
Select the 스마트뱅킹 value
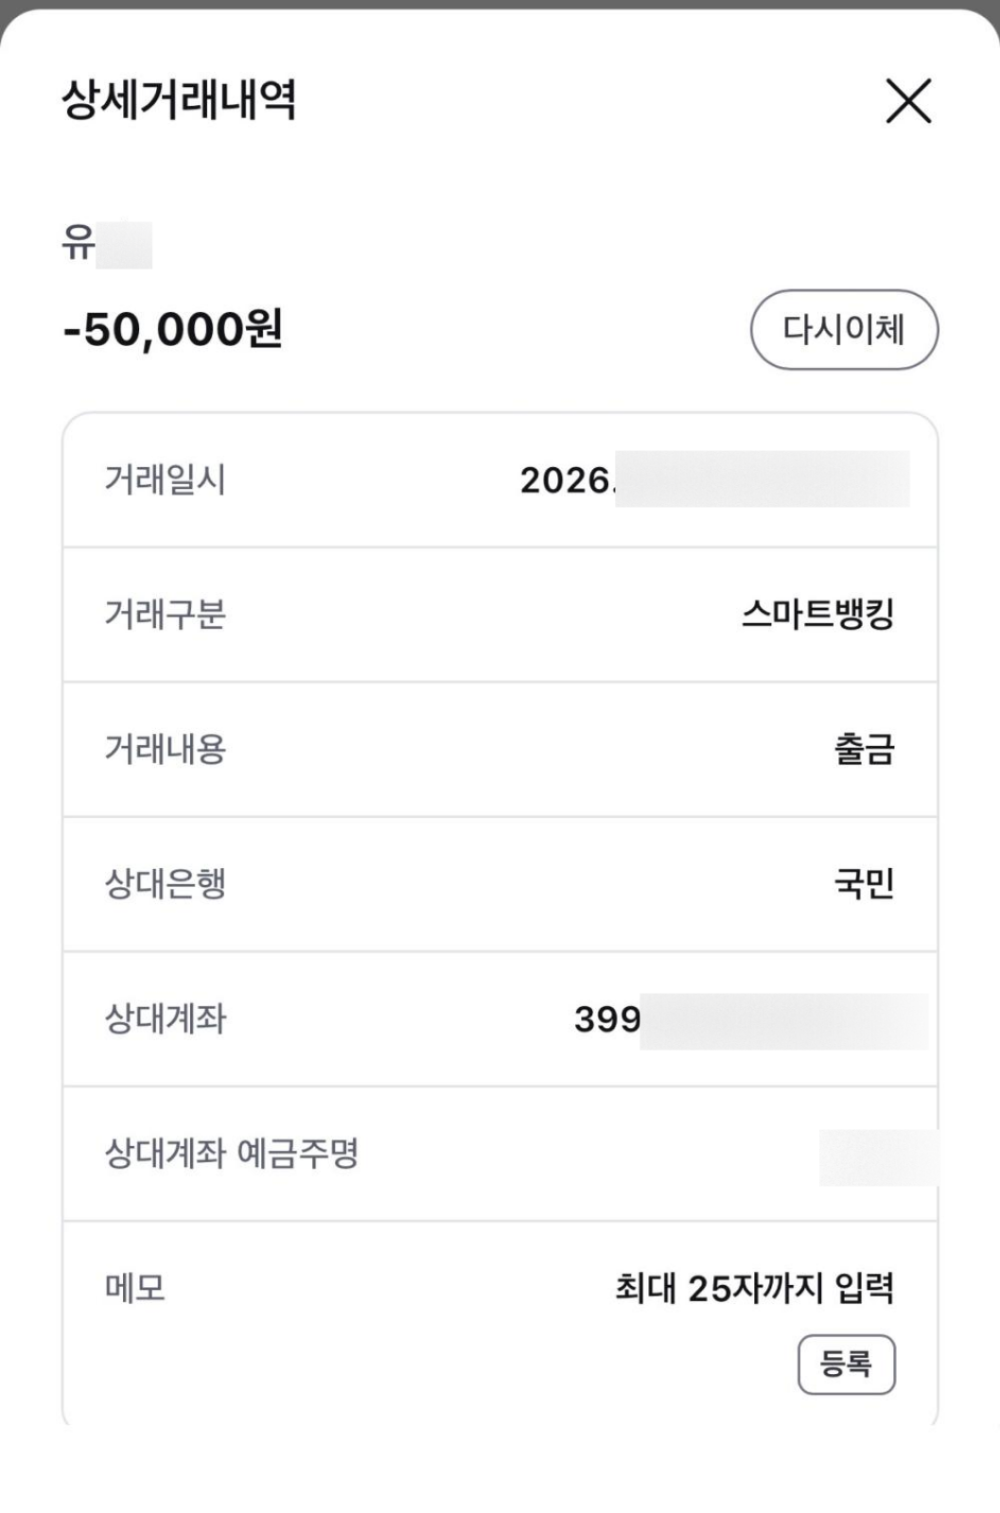coord(817,614)
